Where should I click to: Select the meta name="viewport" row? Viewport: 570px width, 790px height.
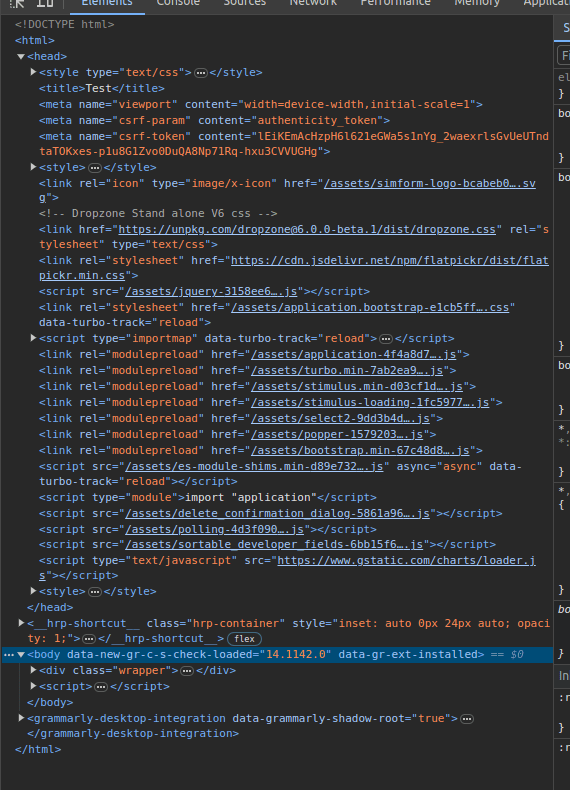tap(261, 104)
